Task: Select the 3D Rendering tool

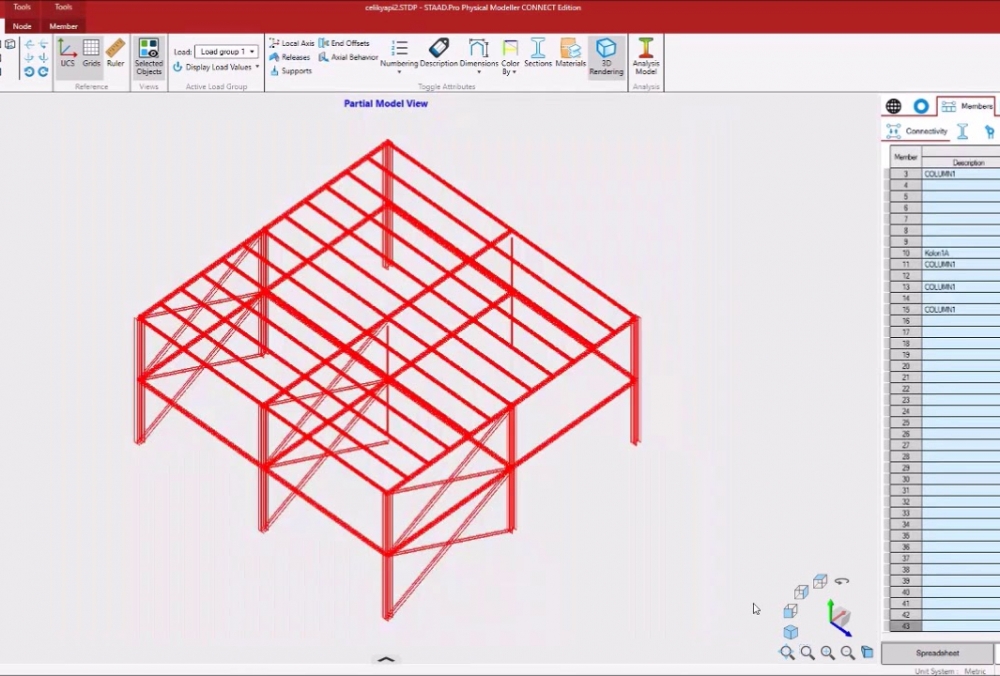Action: click(606, 57)
